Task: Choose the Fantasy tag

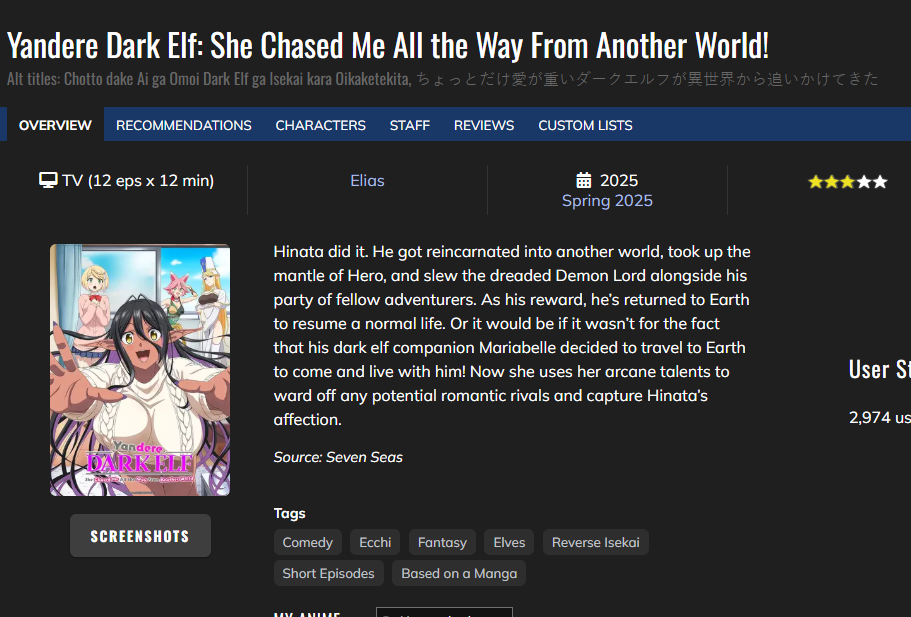Action: [442, 542]
